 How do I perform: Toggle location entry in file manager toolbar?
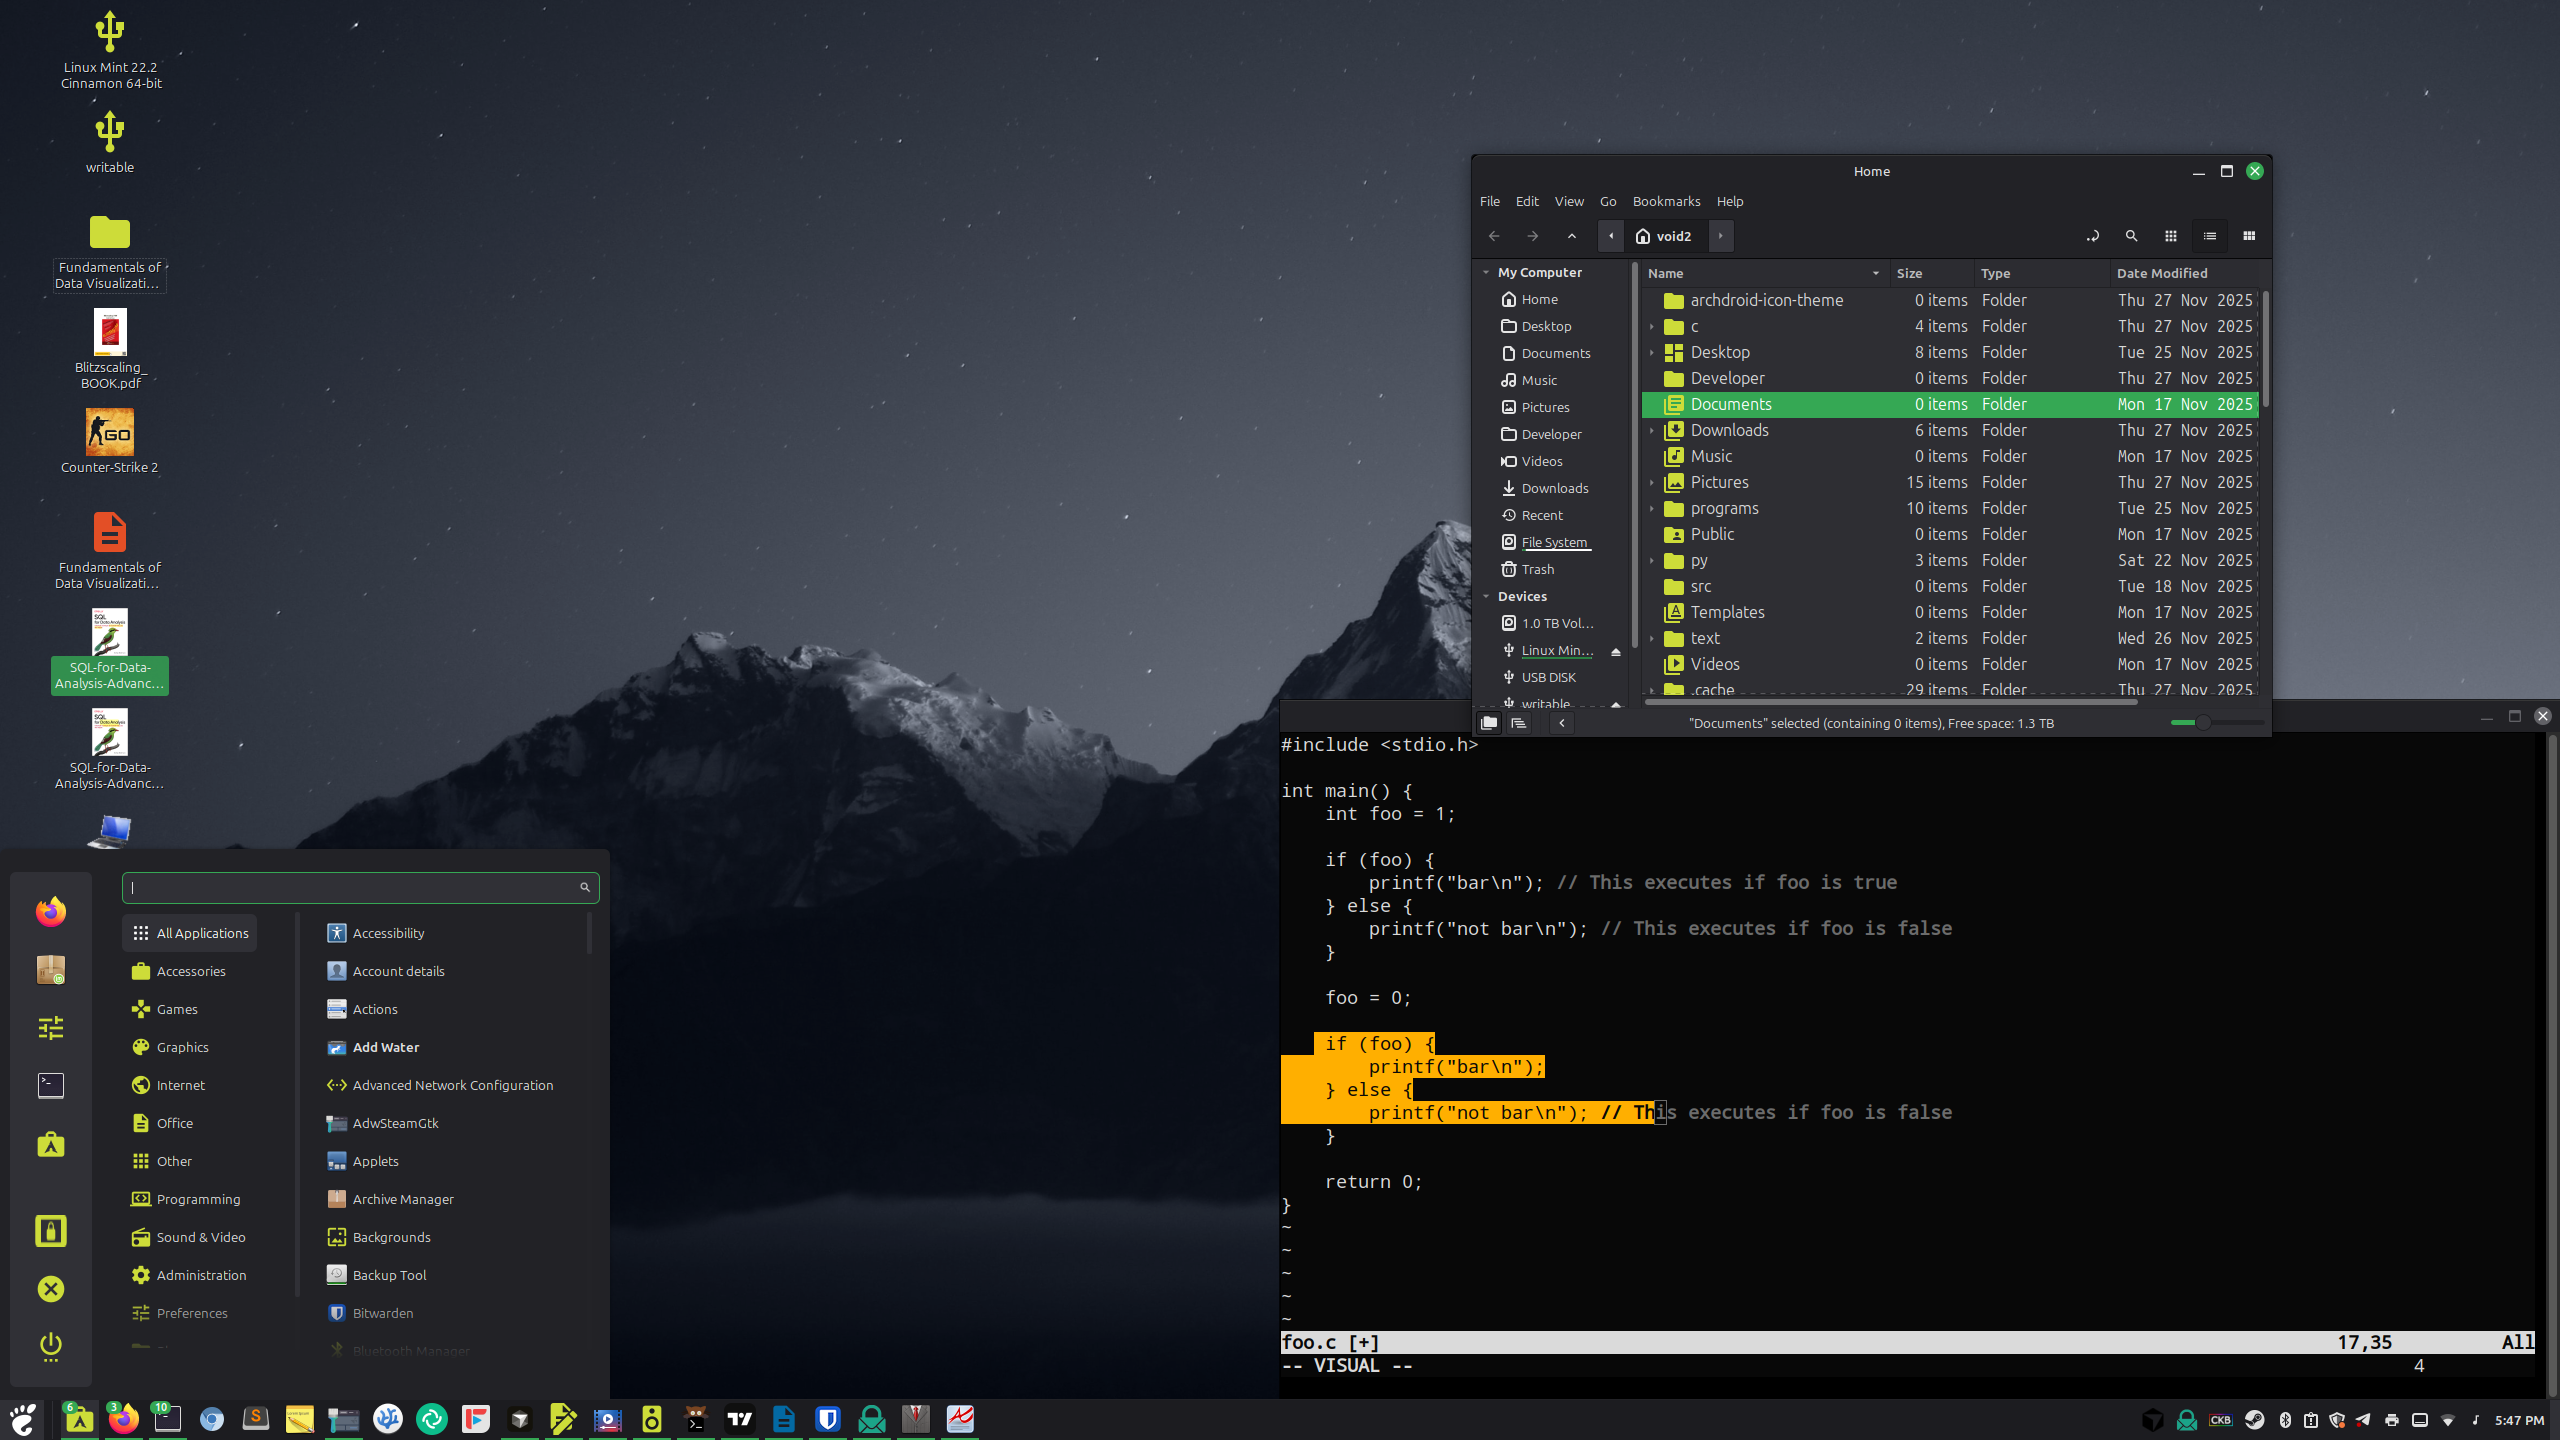[2092, 236]
